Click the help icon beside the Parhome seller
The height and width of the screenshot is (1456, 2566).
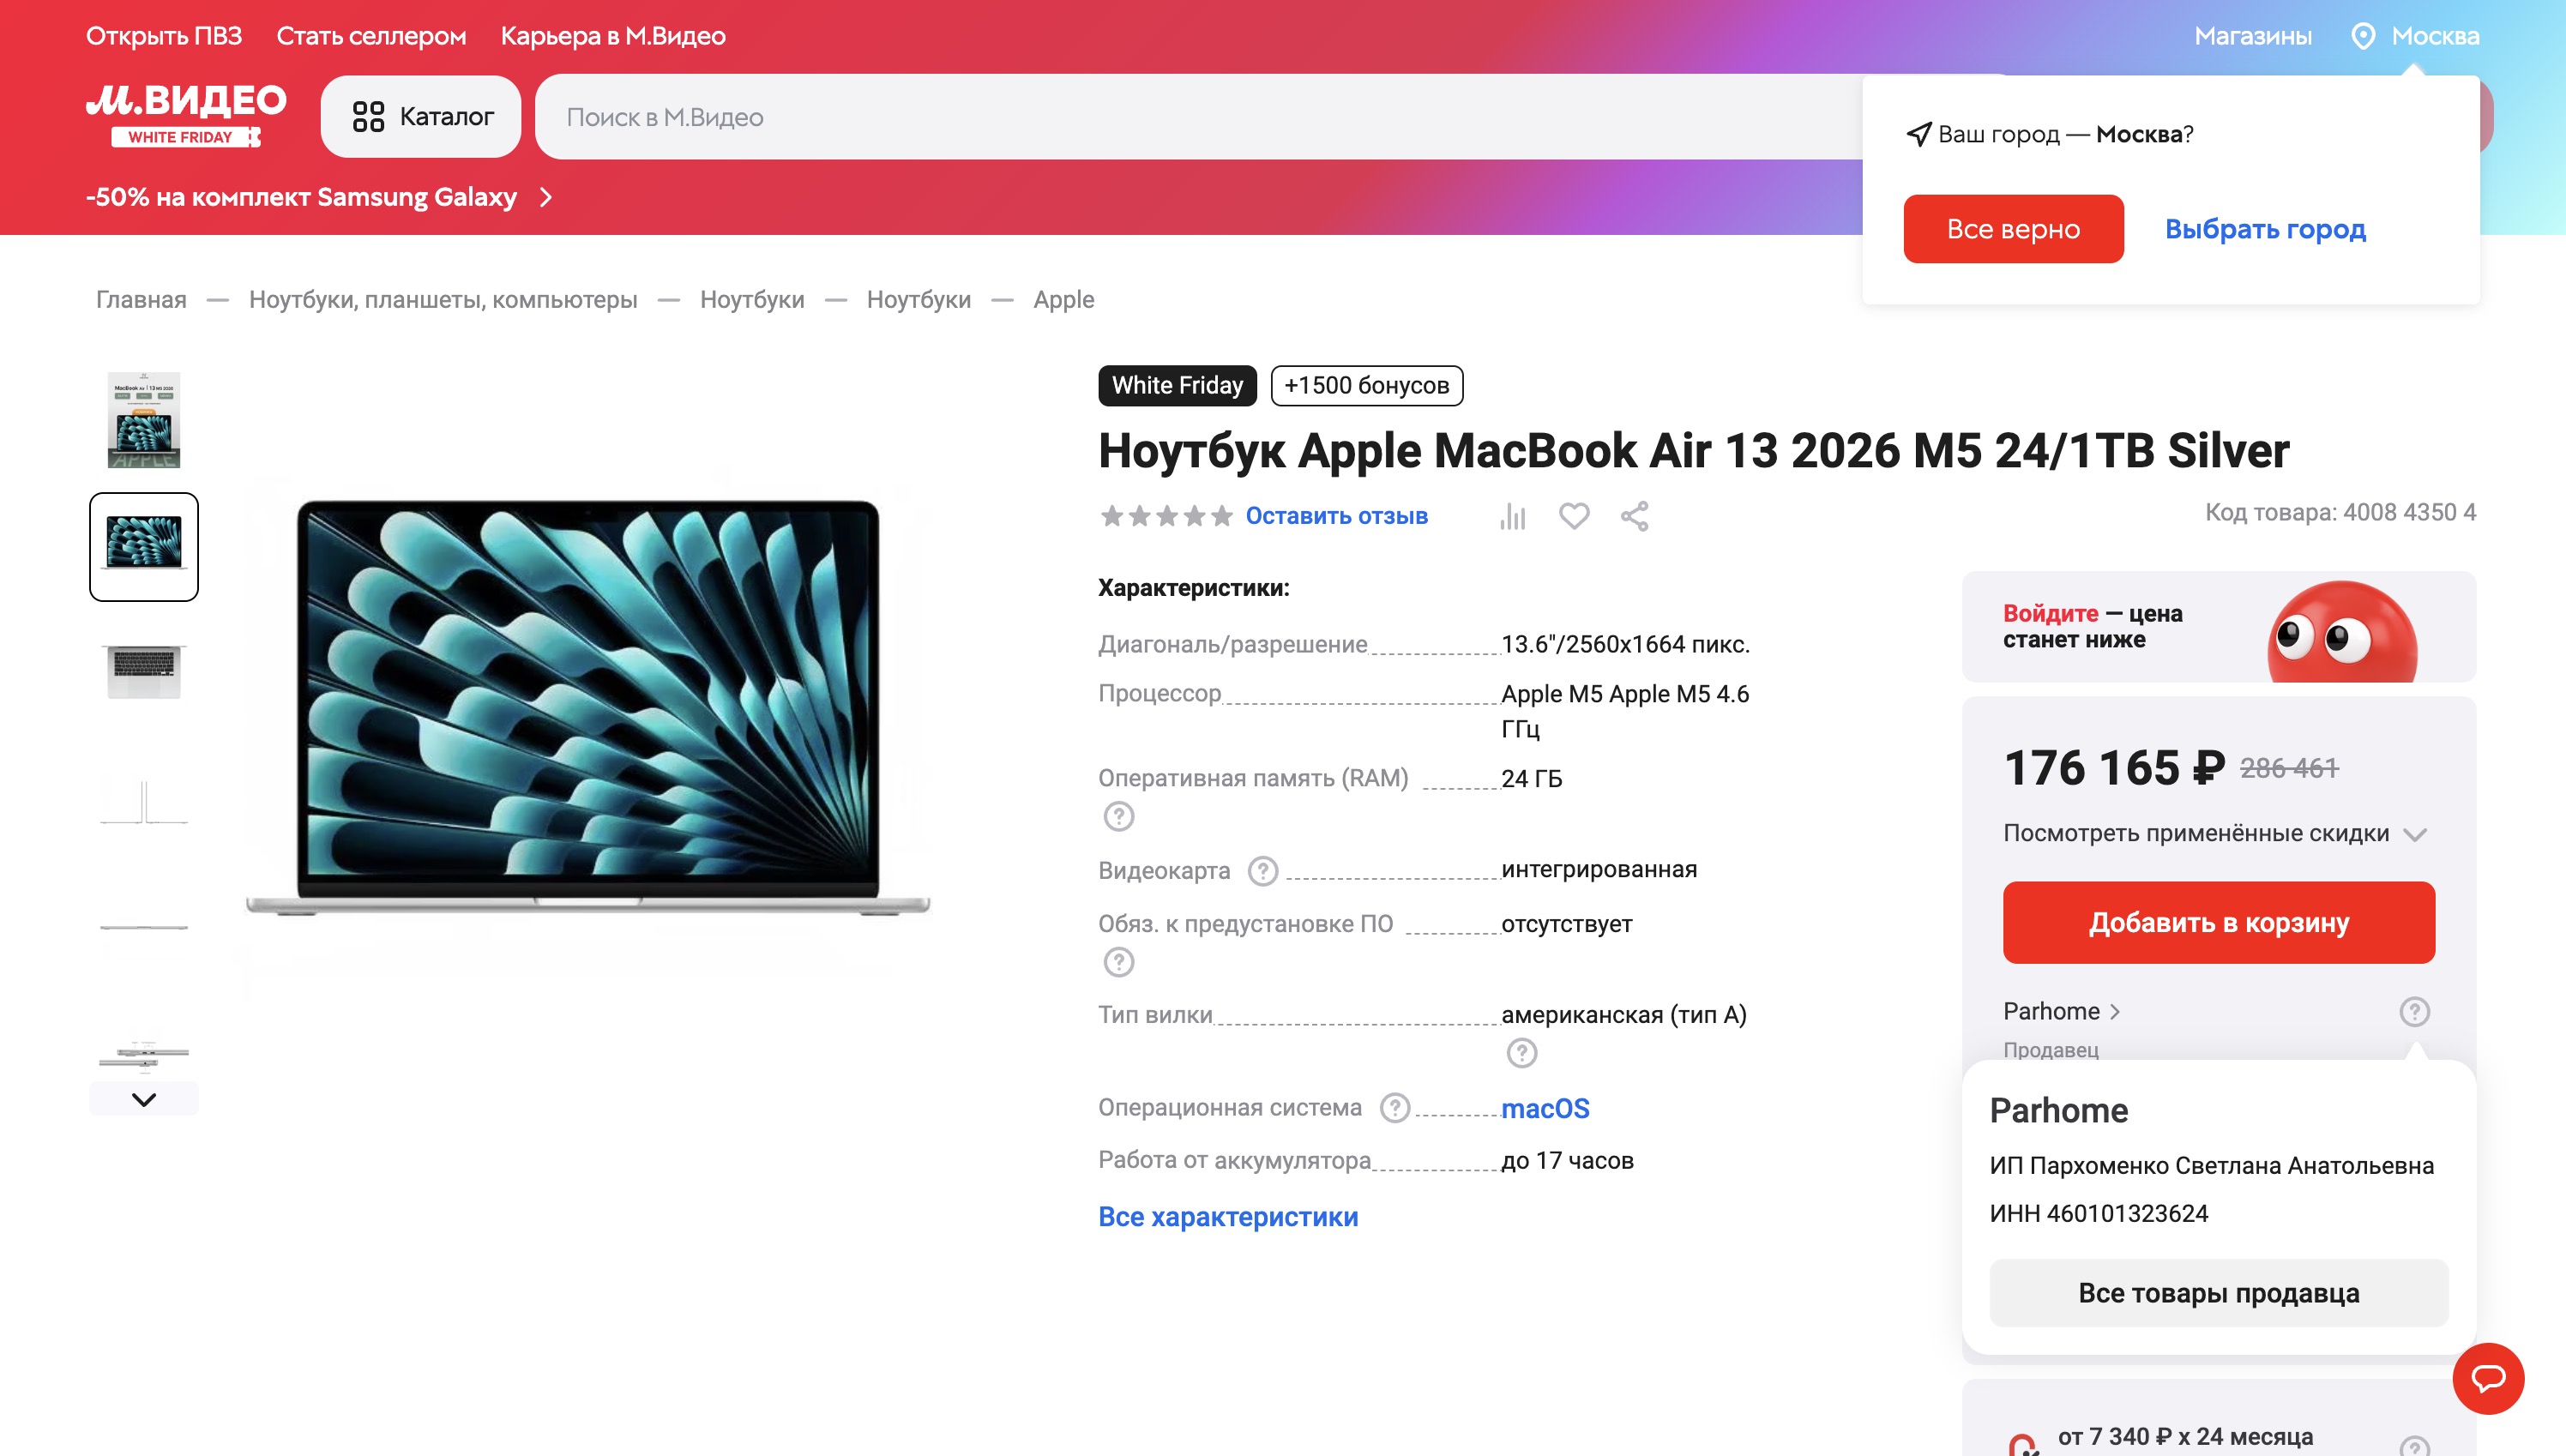[x=2415, y=1011]
